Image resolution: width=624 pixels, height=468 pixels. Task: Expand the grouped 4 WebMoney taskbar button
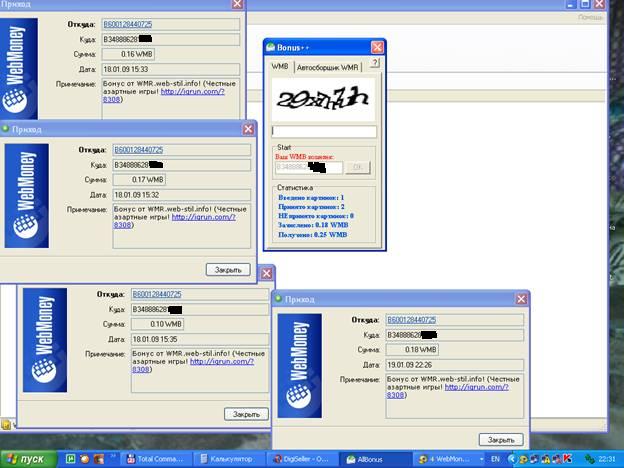pyautogui.click(x=449, y=459)
